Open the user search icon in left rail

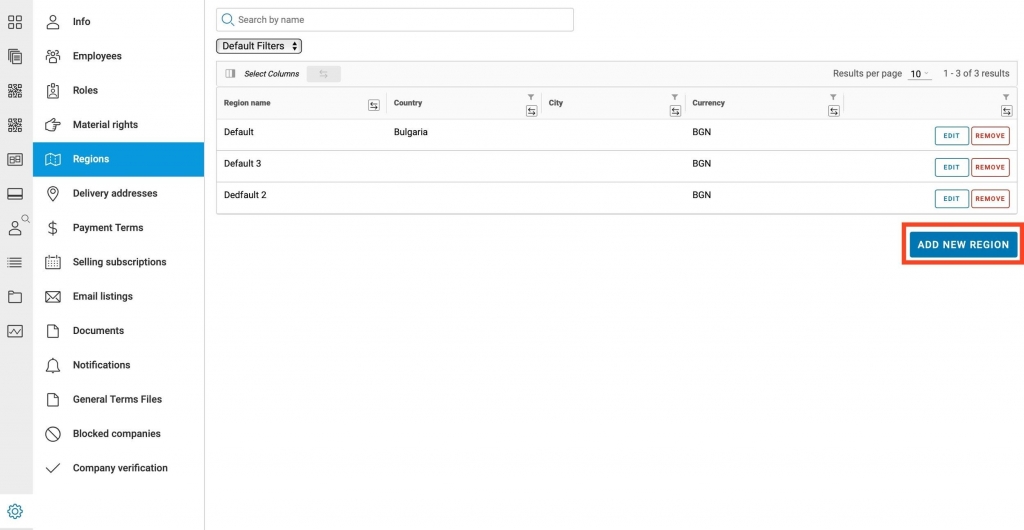point(16,228)
